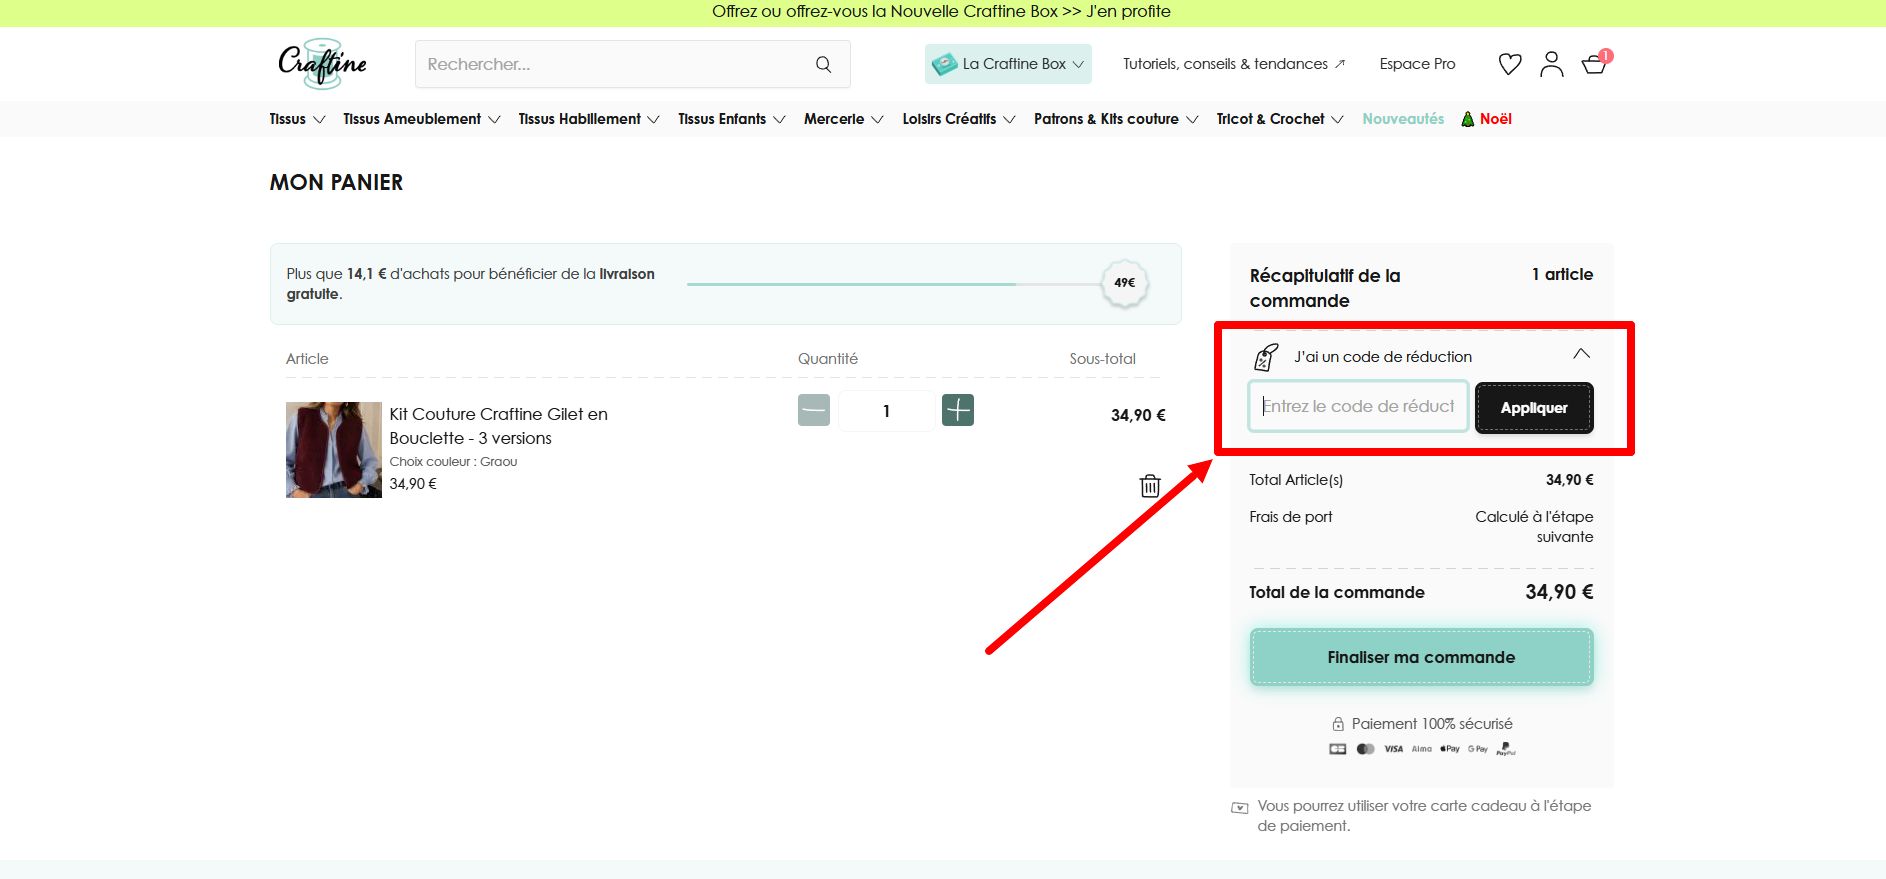Click the discount code input field
This screenshot has height=879, width=1886.
coord(1358,406)
